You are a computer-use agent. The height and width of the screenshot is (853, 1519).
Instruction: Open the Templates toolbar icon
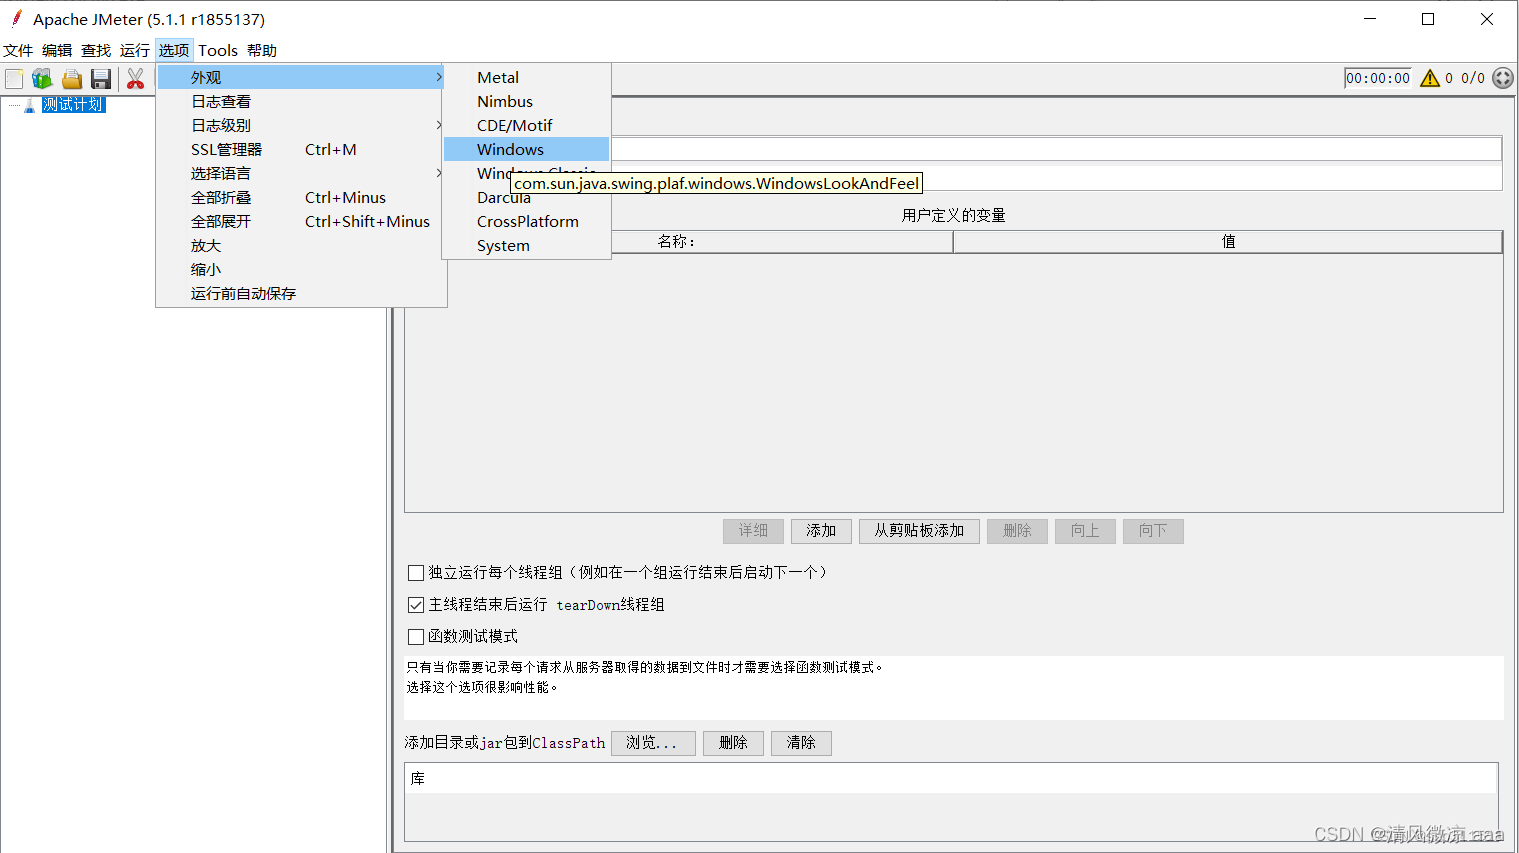coord(42,79)
